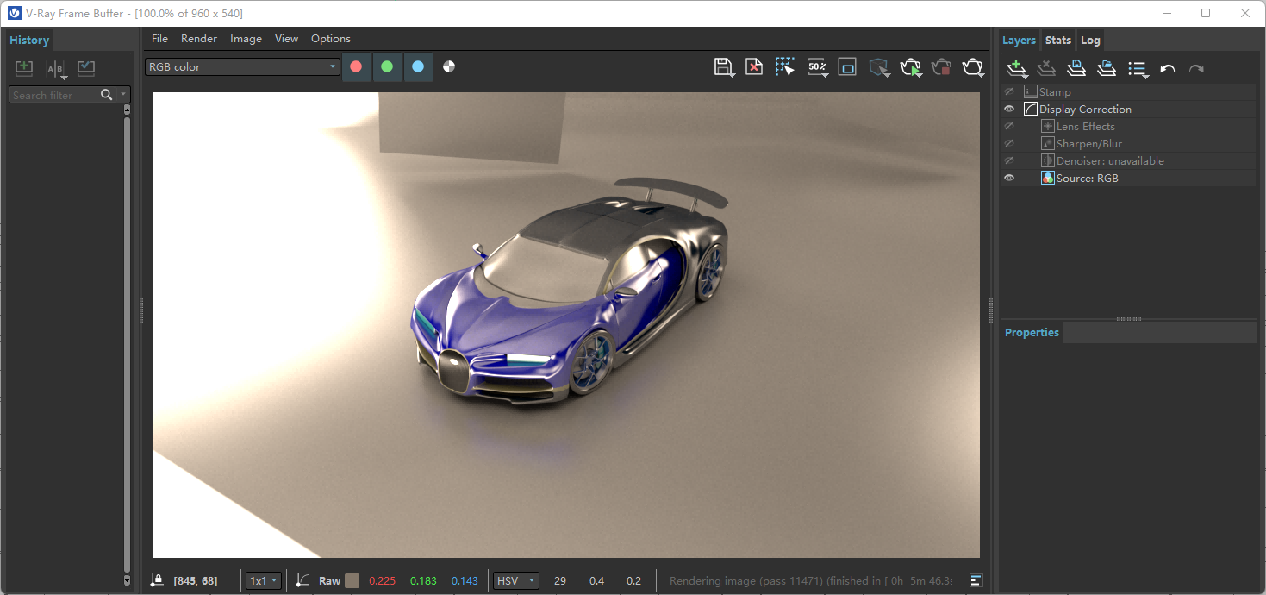Click the create layer plus icon
This screenshot has width=1266, height=595.
click(x=1017, y=69)
